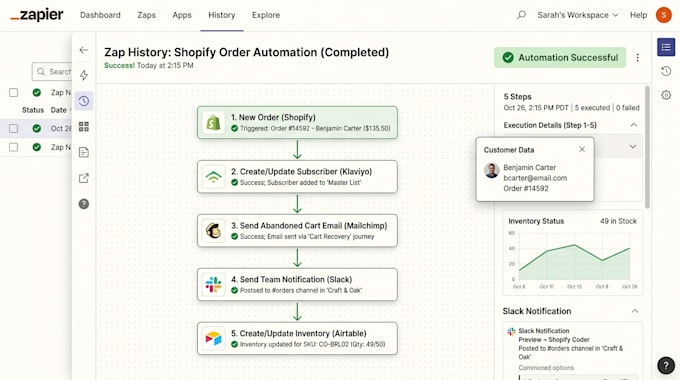Screen dimensions: 680x380
Task: Go back with the left arrow icon
Action: (84, 50)
